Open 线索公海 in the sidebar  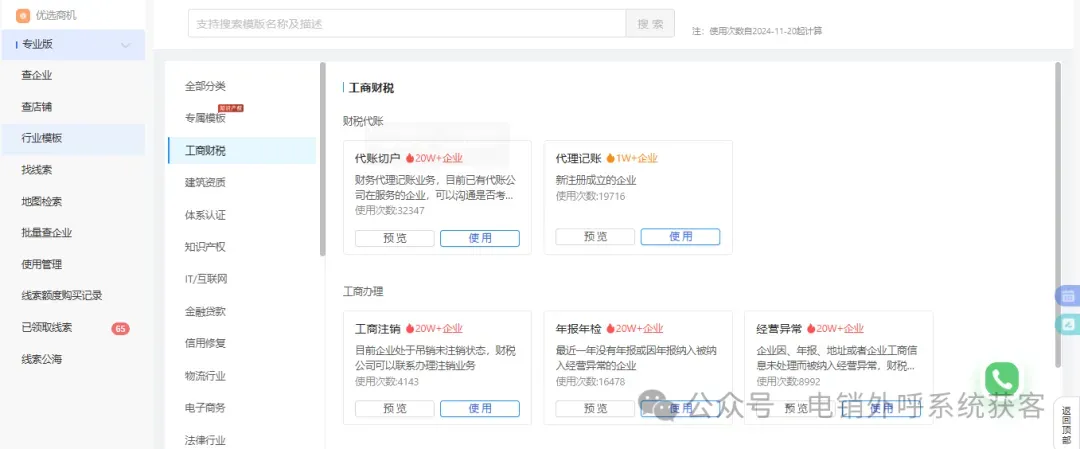pyautogui.click(x=72, y=359)
